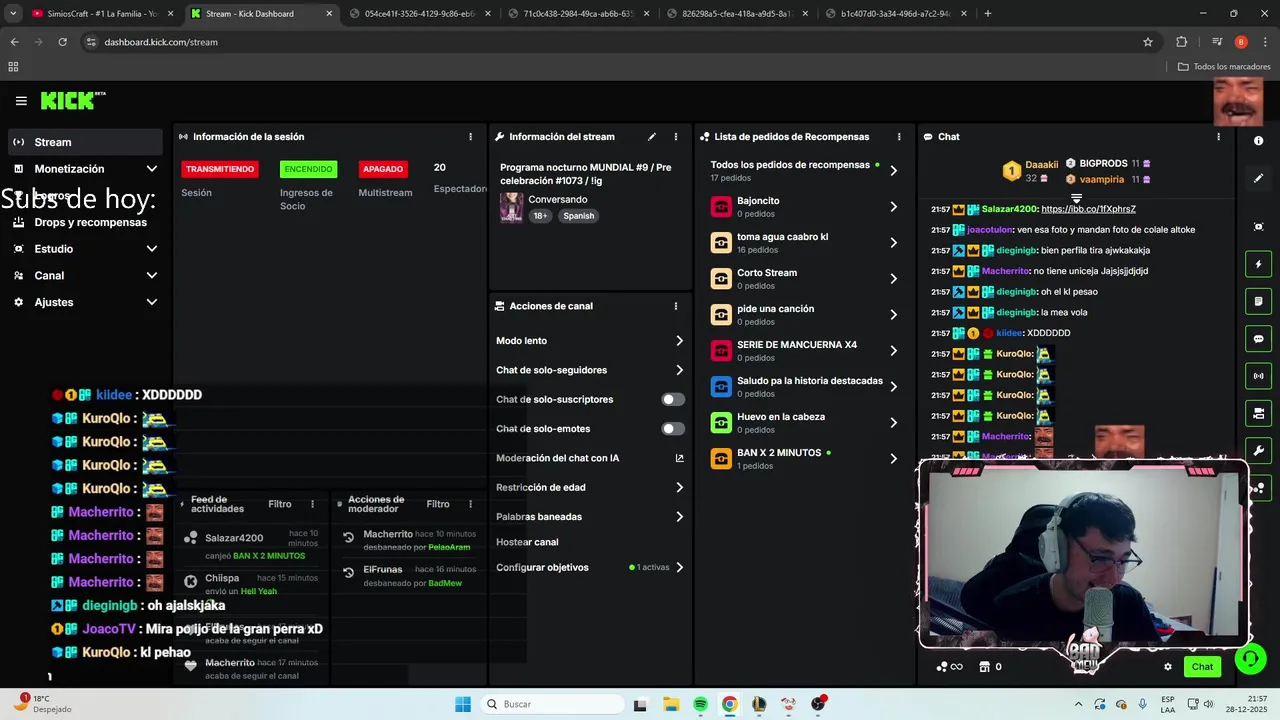The image size is (1280, 720).
Task: Open Feed de actividades options menu
Action: 312,504
